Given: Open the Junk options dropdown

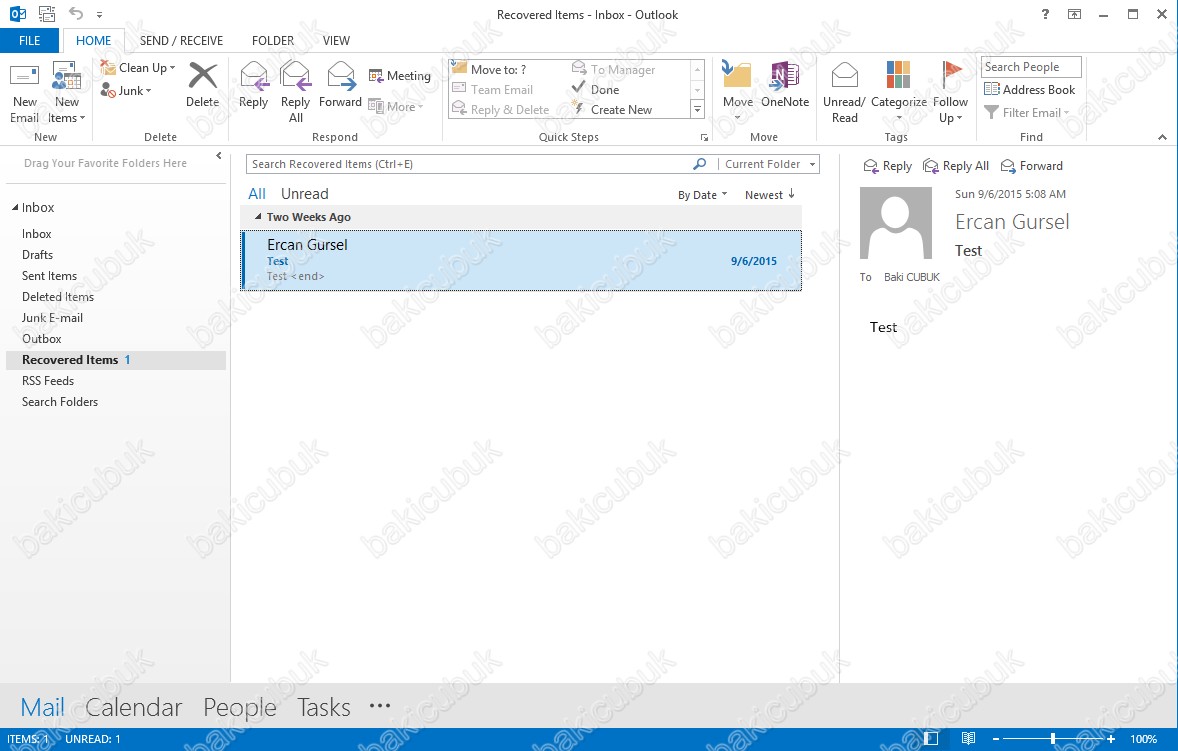Looking at the screenshot, I should click(126, 91).
